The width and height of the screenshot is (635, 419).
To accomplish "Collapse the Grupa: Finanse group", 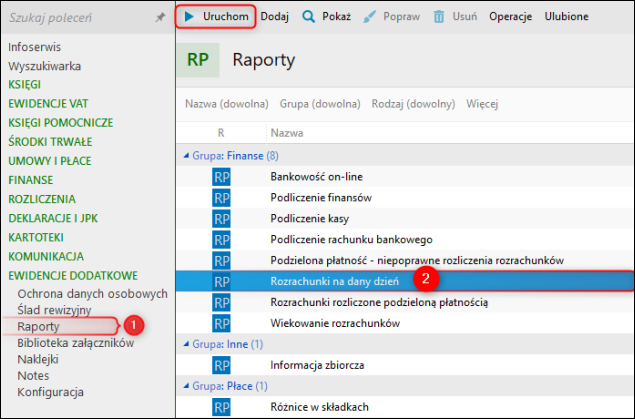I will 186,155.
